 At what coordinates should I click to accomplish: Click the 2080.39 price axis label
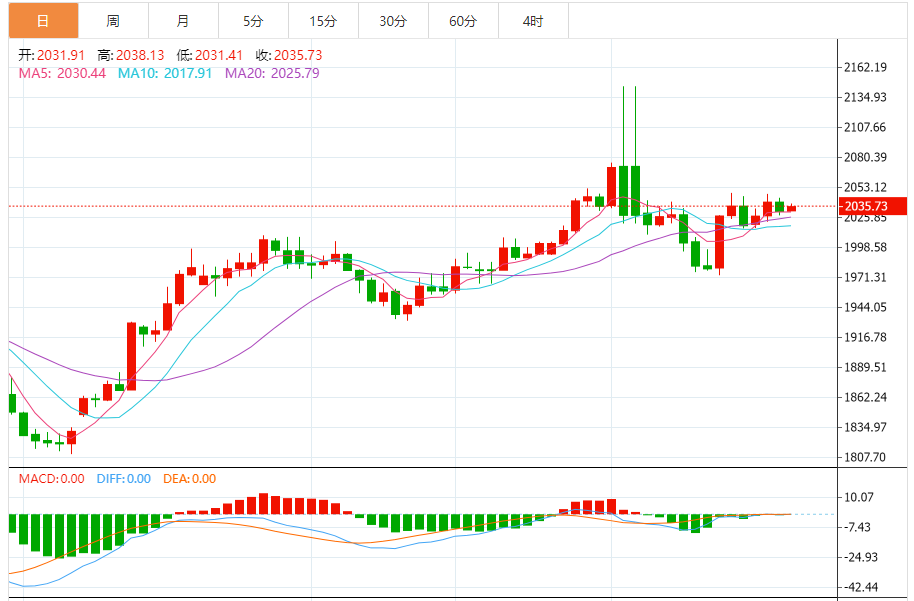pos(865,157)
